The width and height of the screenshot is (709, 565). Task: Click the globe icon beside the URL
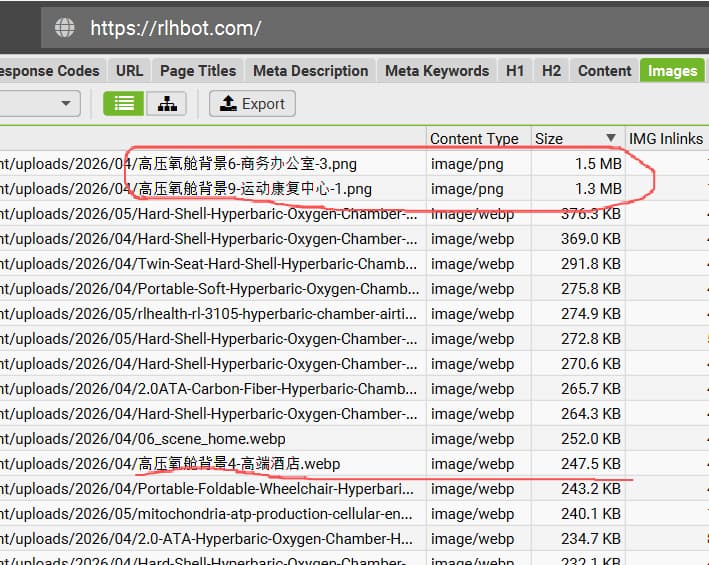pos(65,28)
